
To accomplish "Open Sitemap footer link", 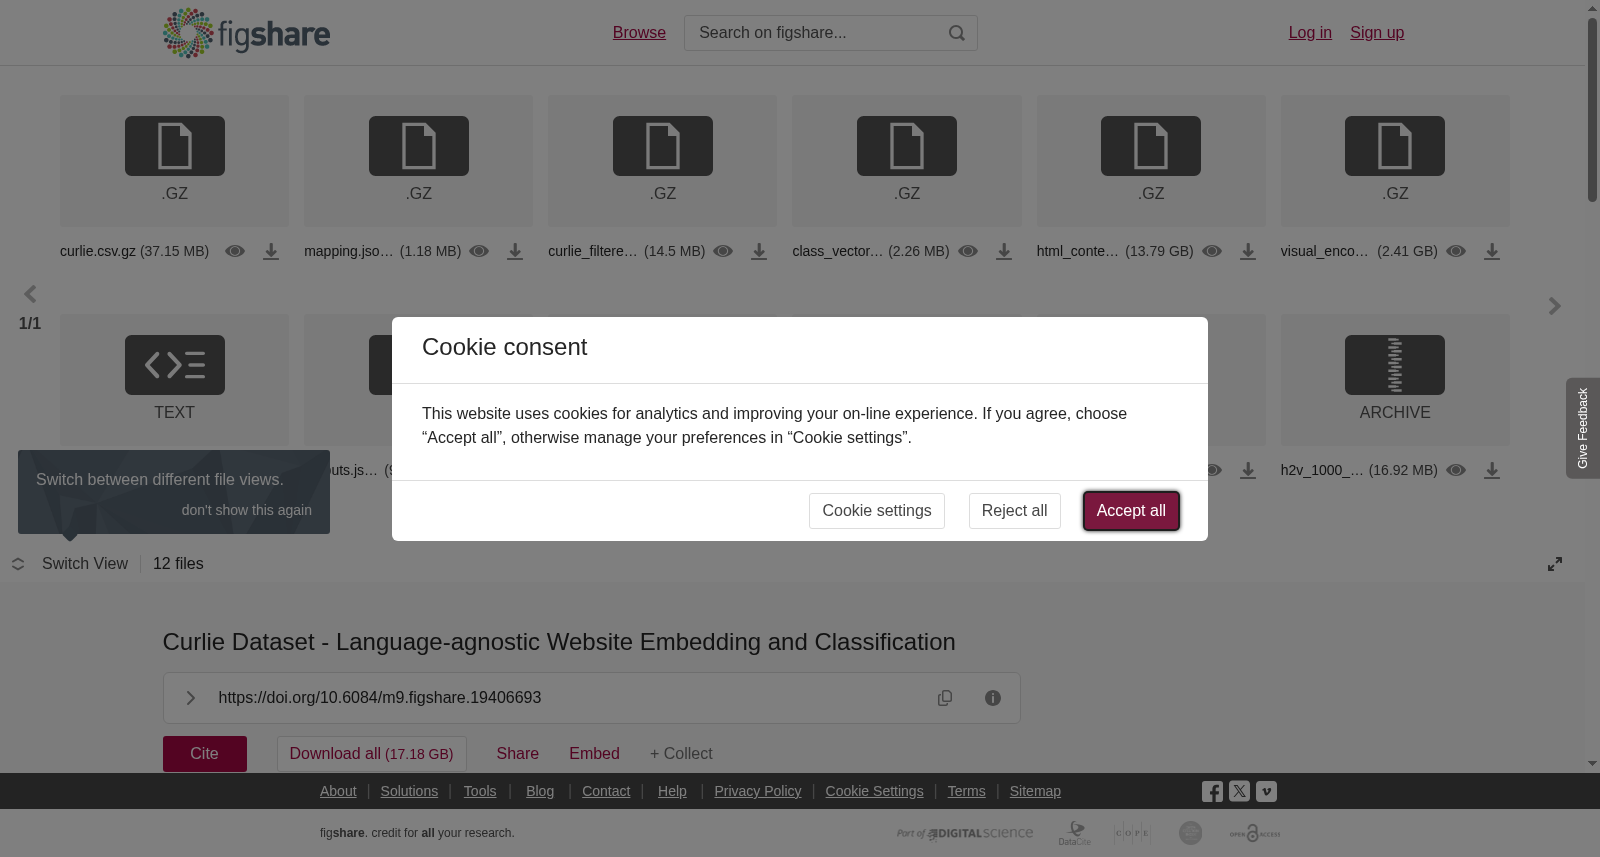I will [x=1035, y=791].
